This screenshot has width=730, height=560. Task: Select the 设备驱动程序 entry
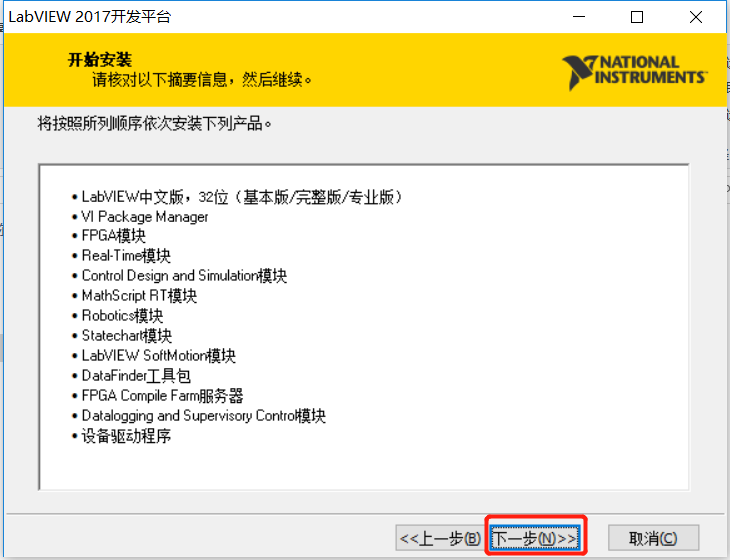[x=122, y=436]
